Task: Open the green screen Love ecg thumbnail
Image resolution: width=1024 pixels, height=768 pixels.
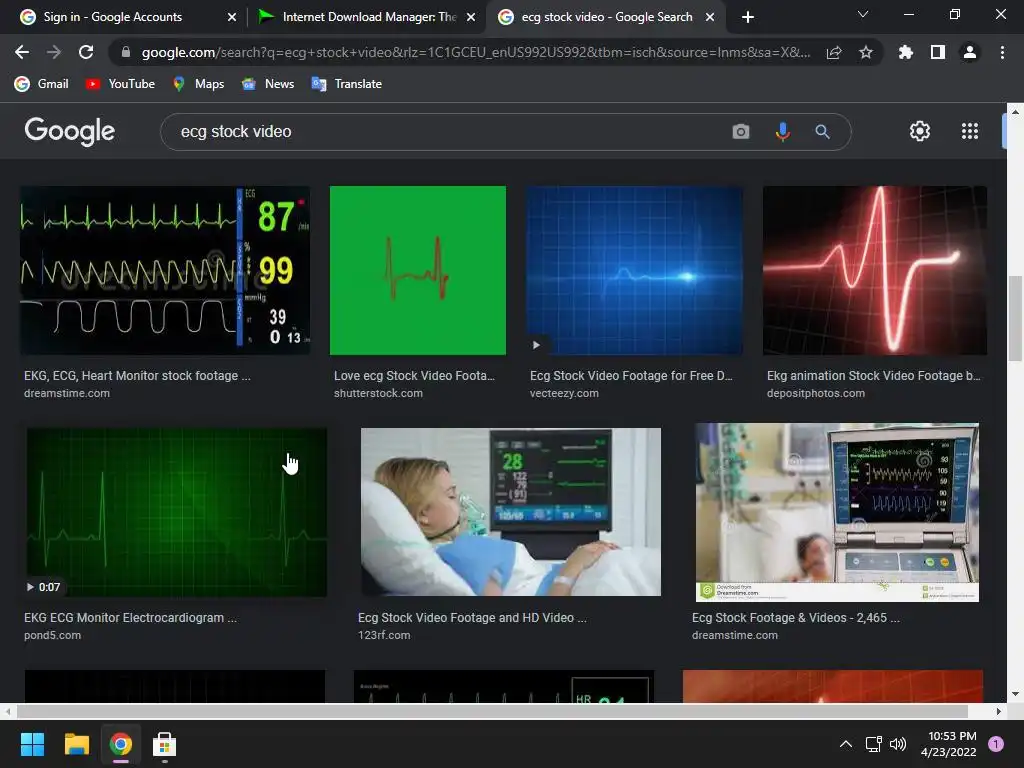Action: click(x=418, y=270)
